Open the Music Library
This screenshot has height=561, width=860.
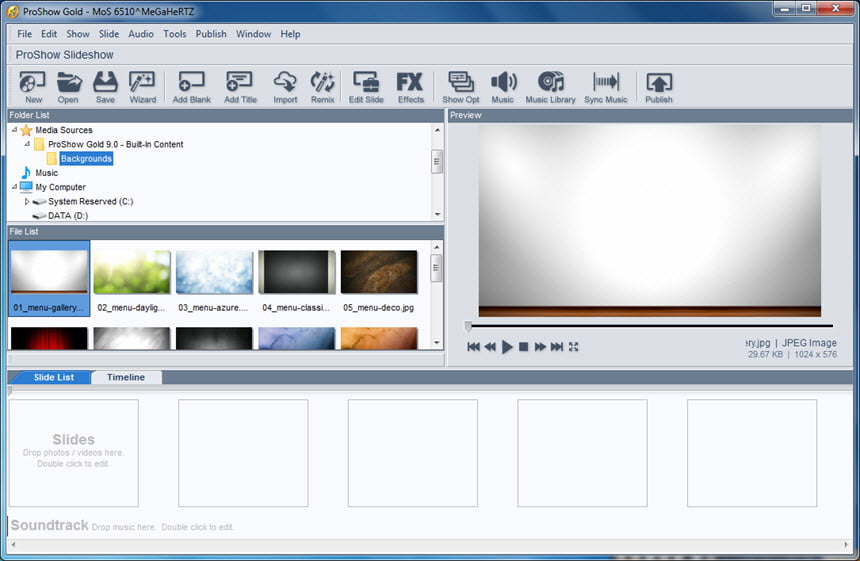[551, 87]
